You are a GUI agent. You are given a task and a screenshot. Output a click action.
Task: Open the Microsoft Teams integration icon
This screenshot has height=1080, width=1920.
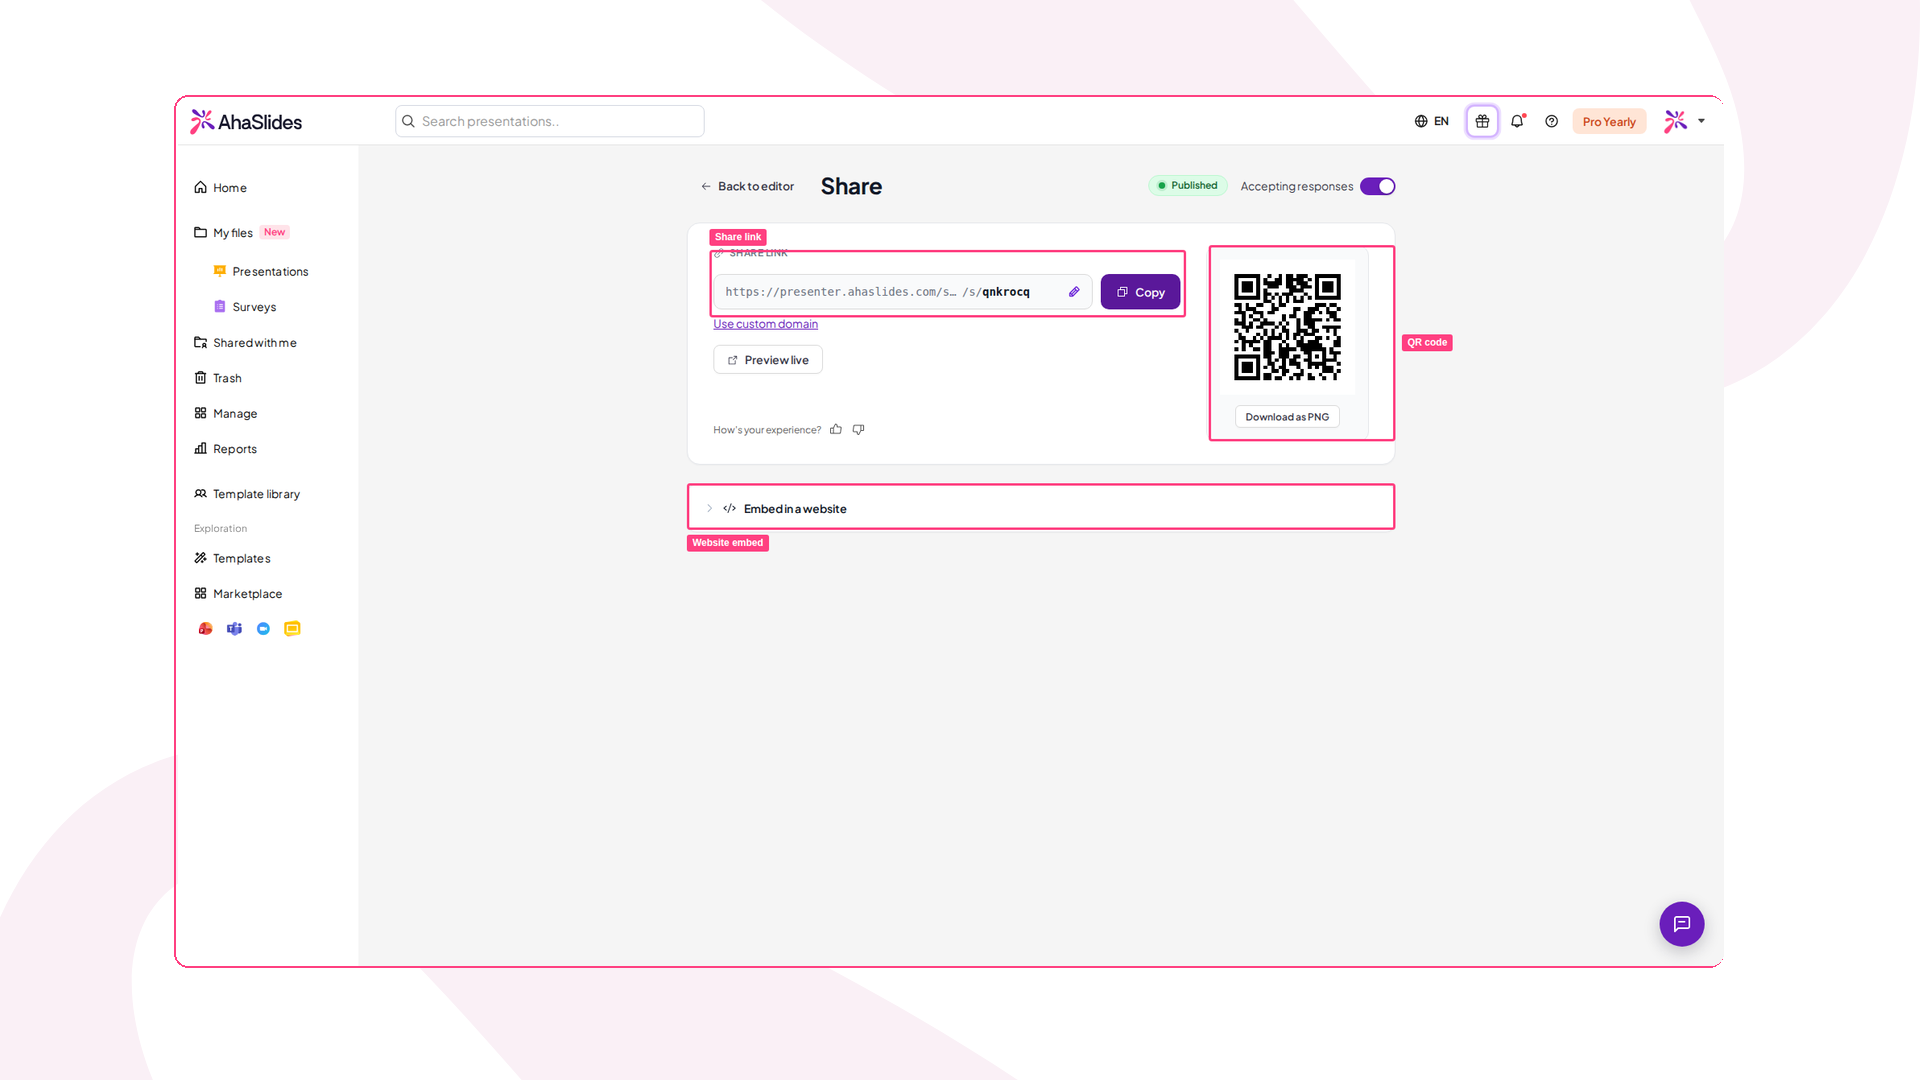pos(234,629)
